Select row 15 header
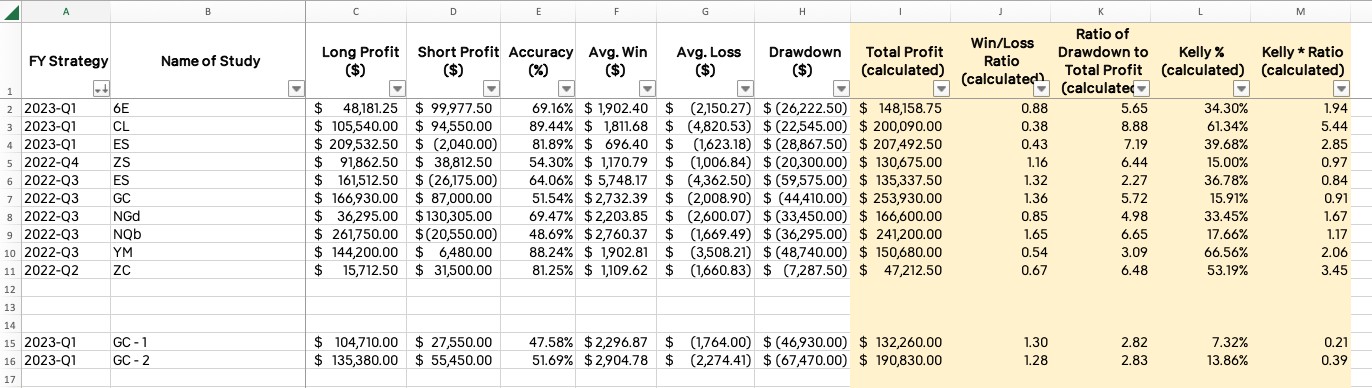Image resolution: width=1372 pixels, height=388 pixels. [x=11, y=342]
